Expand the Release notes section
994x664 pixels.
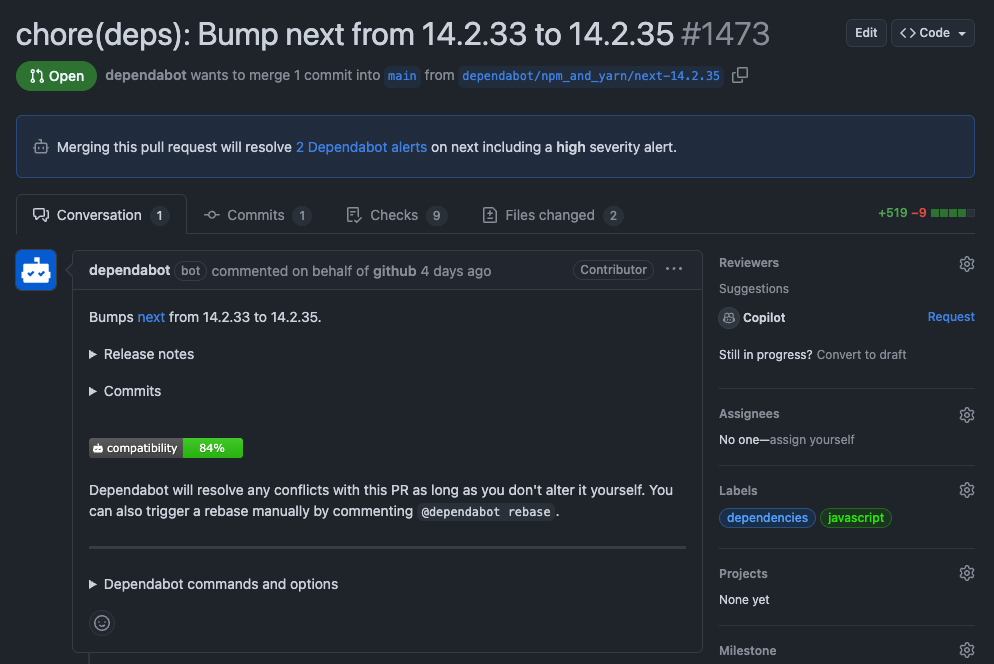pos(142,354)
